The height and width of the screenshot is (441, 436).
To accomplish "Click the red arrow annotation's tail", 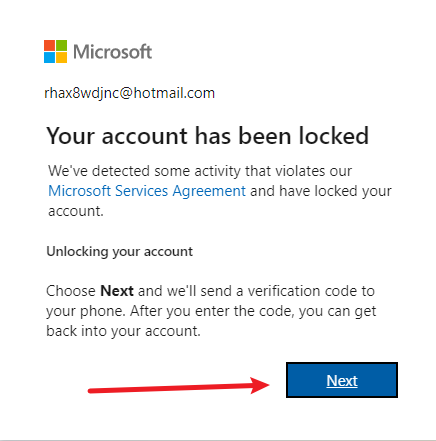I will 92,390.
